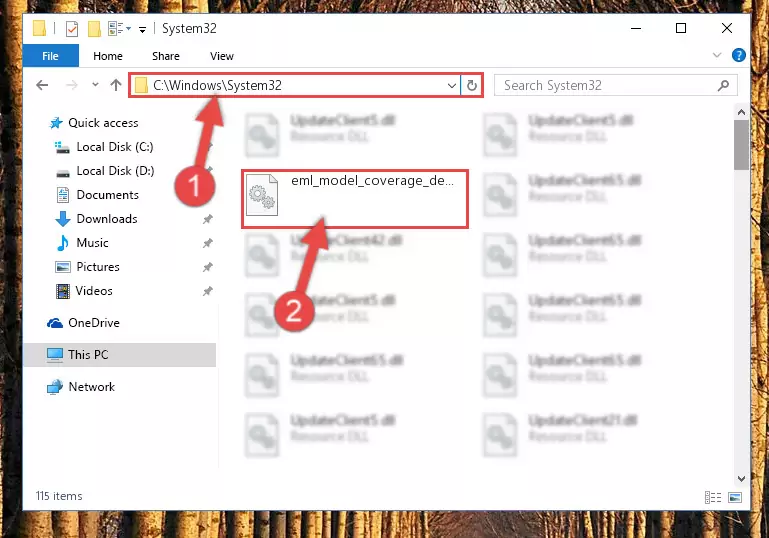
Task: Click the Documents page icon in sidebar
Action: 63,195
